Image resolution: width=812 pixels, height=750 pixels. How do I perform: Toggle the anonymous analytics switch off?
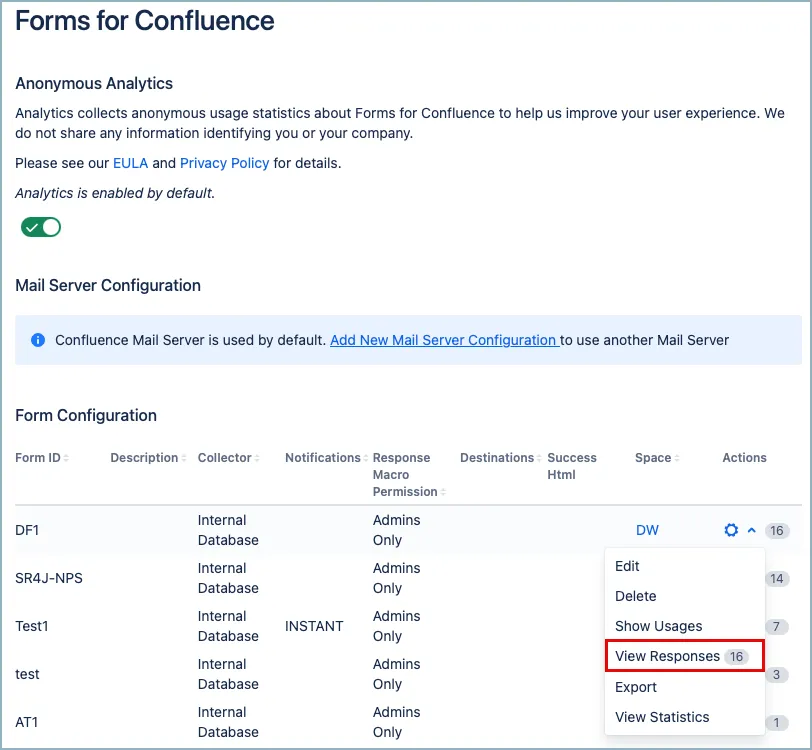pyautogui.click(x=41, y=227)
